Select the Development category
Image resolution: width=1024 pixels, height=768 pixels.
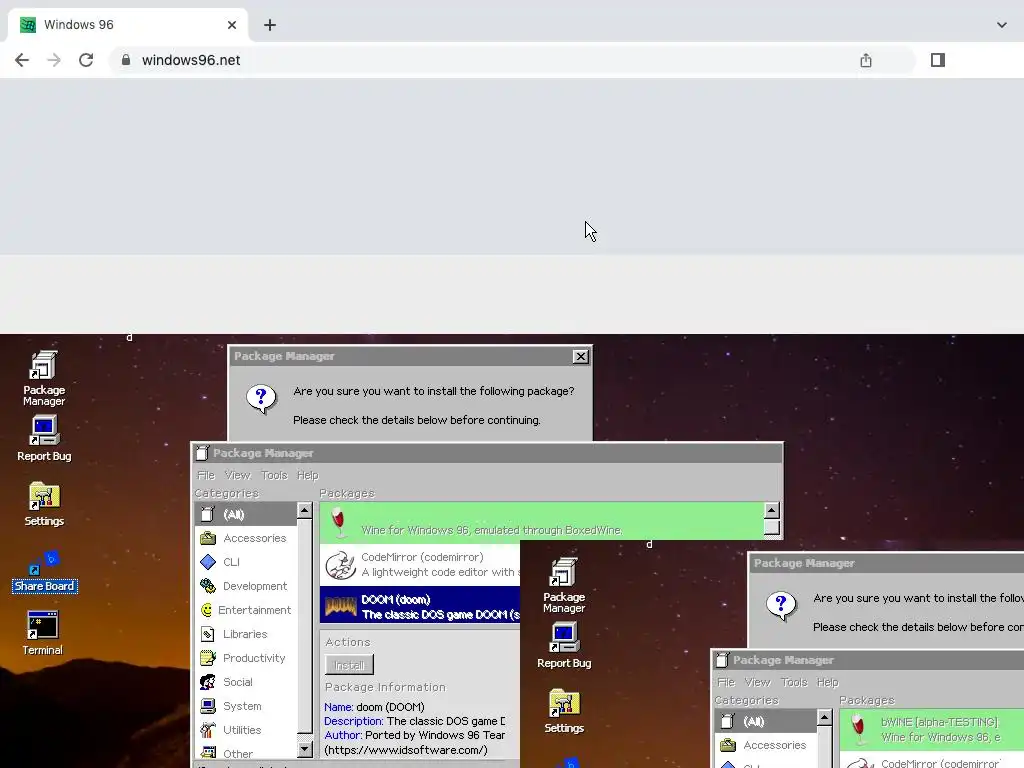[x=246, y=586]
